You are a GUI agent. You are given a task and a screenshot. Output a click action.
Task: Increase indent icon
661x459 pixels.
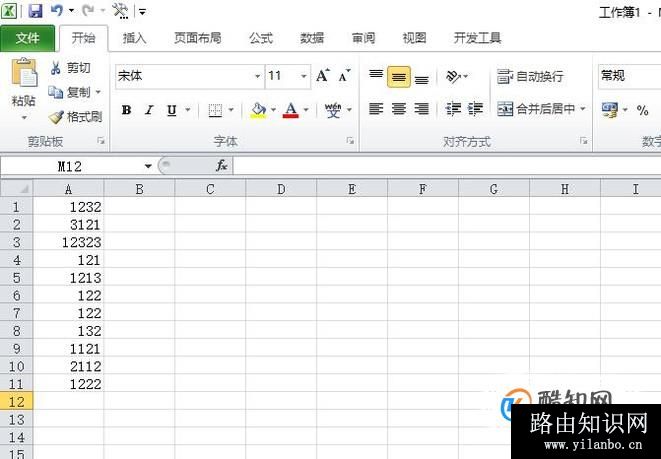click(x=476, y=109)
